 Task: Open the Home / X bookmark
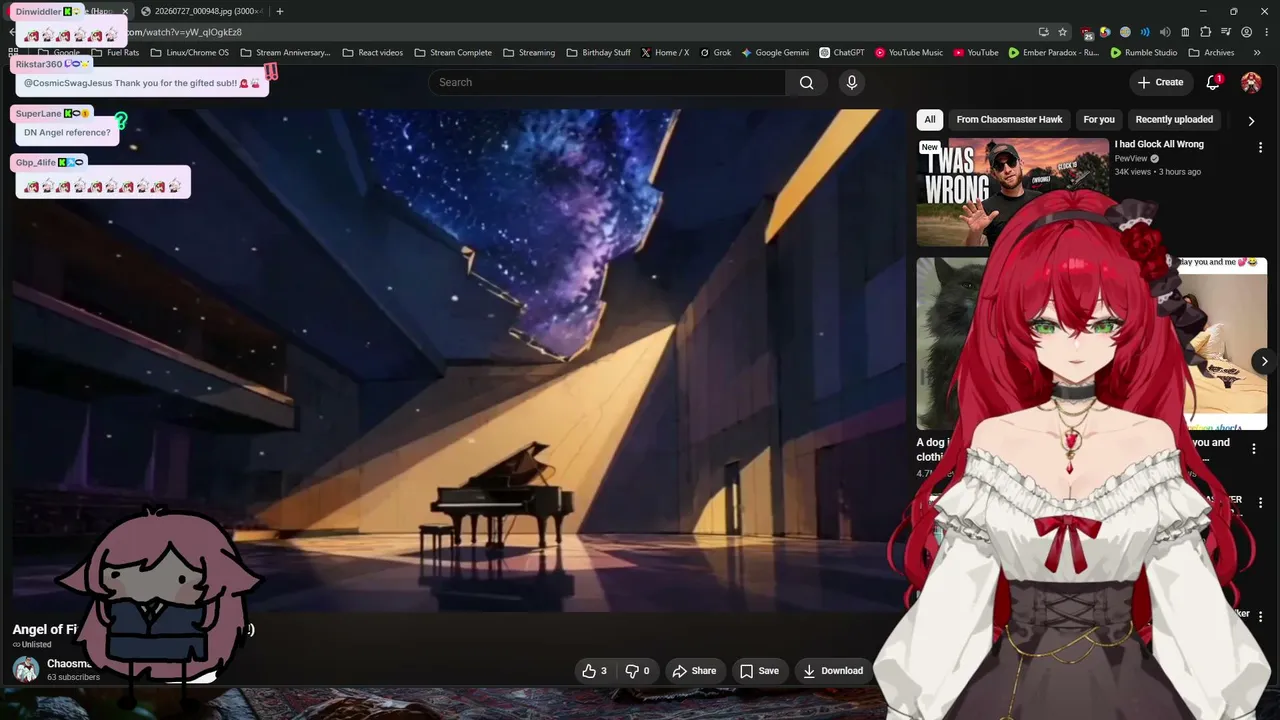pos(665,52)
